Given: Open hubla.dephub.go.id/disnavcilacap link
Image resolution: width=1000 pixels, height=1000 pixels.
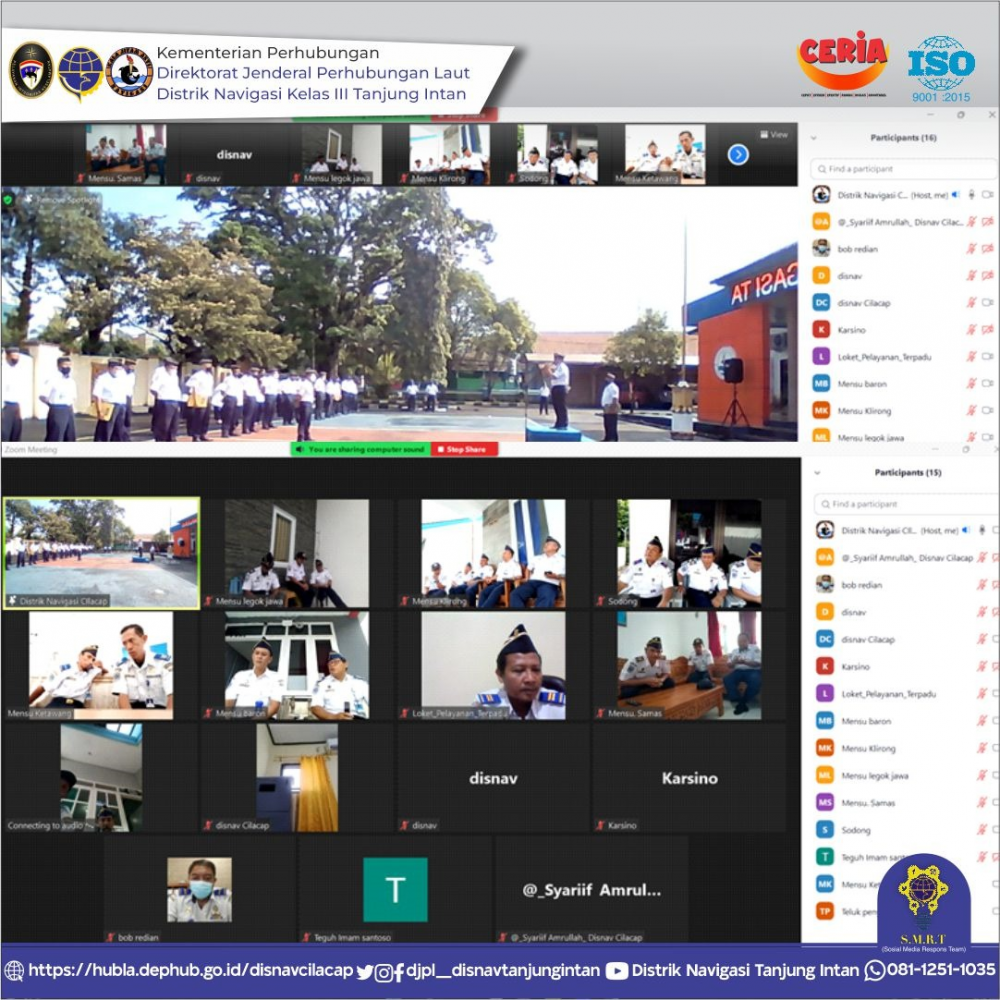Looking at the screenshot, I should click(x=190, y=971).
